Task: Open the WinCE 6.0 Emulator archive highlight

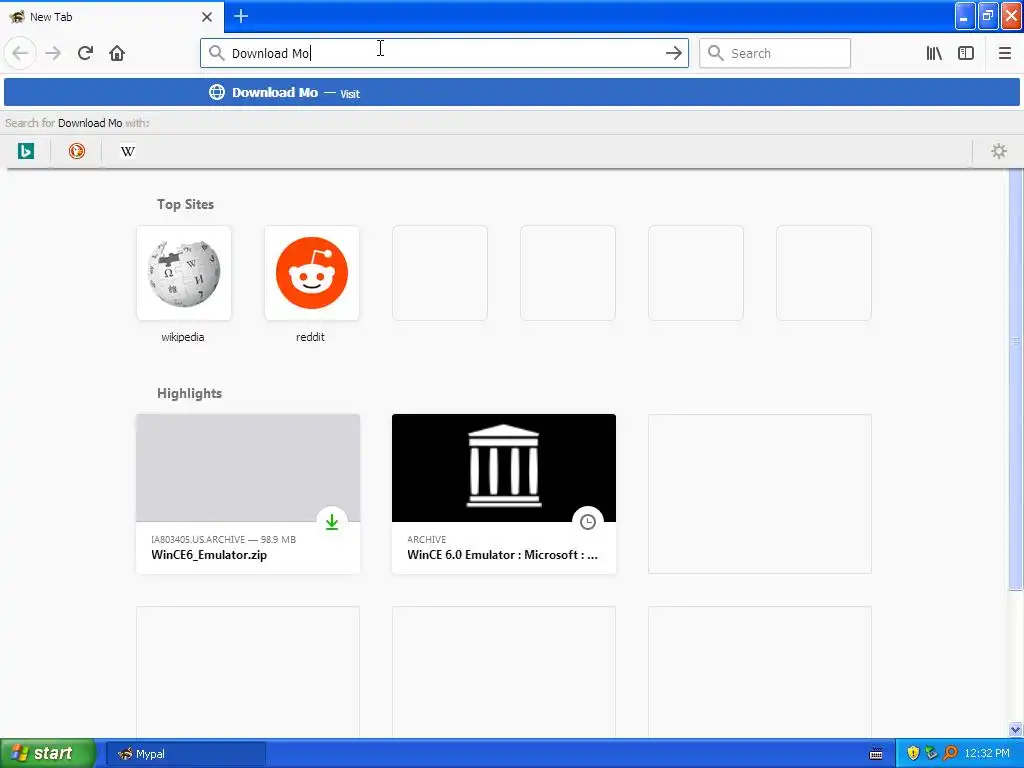Action: pyautogui.click(x=504, y=494)
